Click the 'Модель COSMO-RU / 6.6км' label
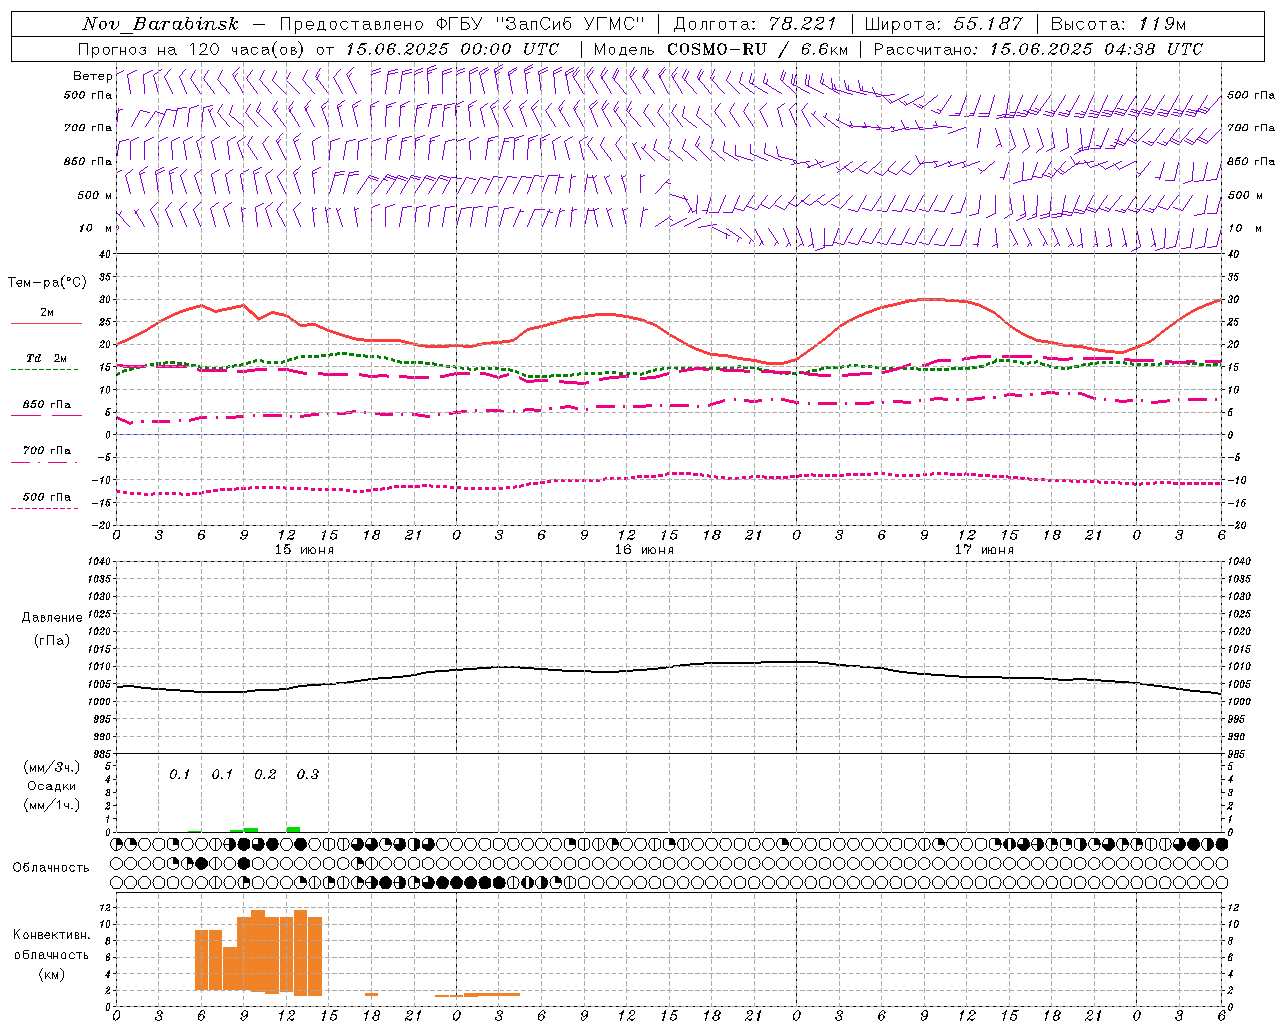Viewport: 1280px width, 1024px height. (x=721, y=49)
